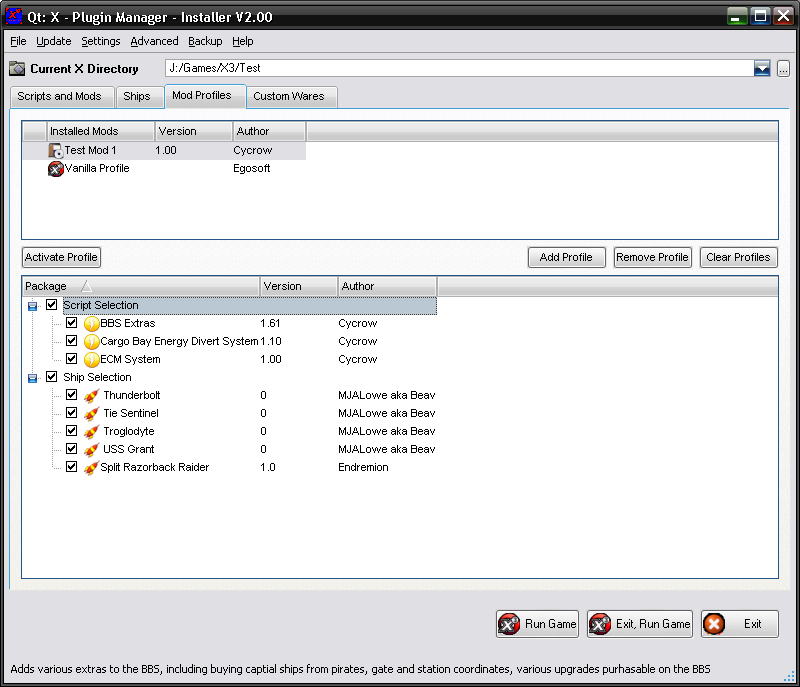800x687 pixels.
Task: Click the Cargo Bay Energy Divert System icon
Action: point(91,341)
